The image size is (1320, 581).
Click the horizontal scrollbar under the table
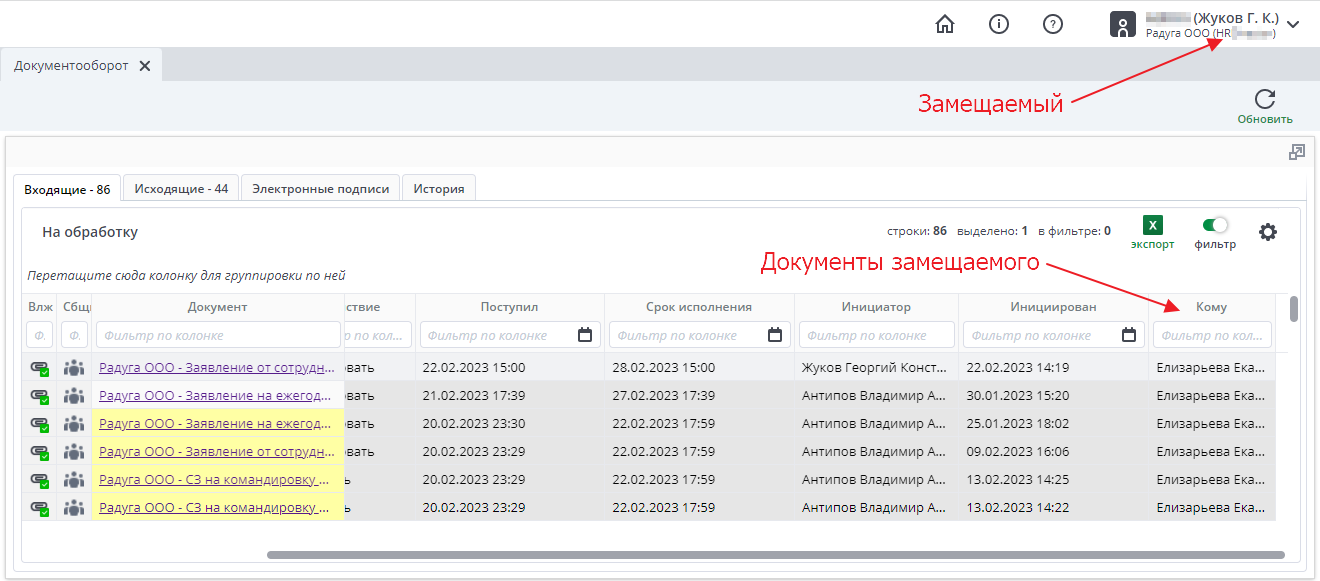click(x=775, y=555)
